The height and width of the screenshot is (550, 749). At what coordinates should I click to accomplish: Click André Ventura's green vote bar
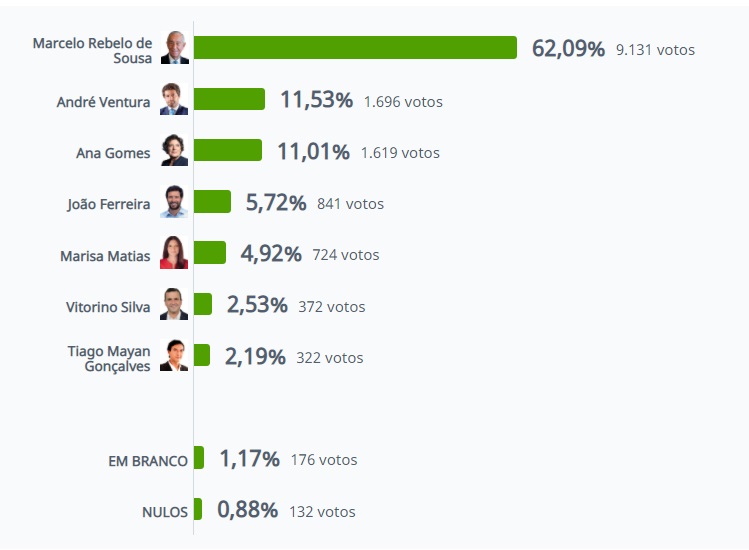(229, 99)
